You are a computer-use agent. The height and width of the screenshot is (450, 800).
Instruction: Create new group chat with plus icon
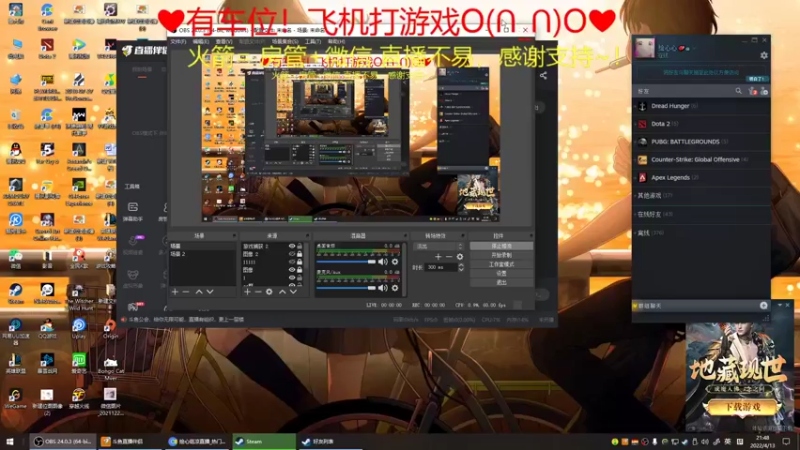pyautogui.click(x=764, y=305)
